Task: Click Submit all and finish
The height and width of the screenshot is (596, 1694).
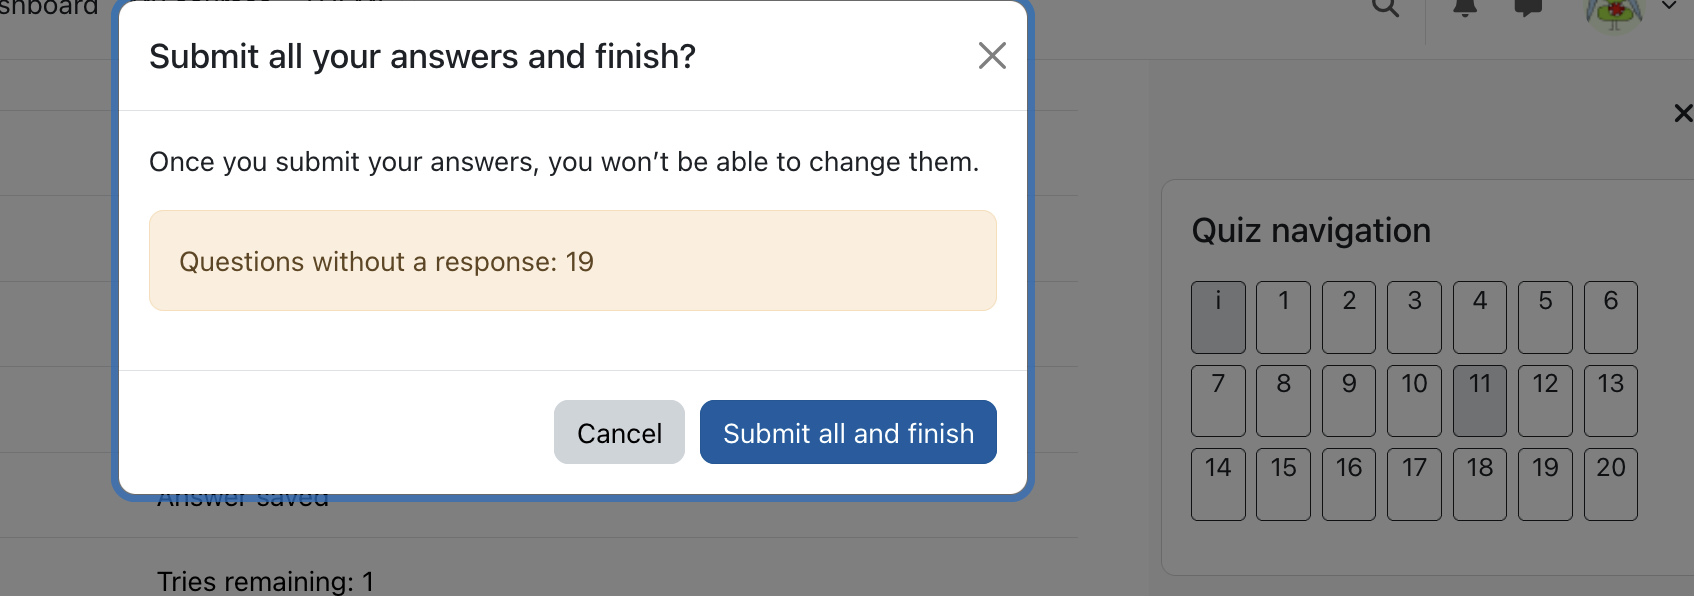Action: [x=848, y=432]
